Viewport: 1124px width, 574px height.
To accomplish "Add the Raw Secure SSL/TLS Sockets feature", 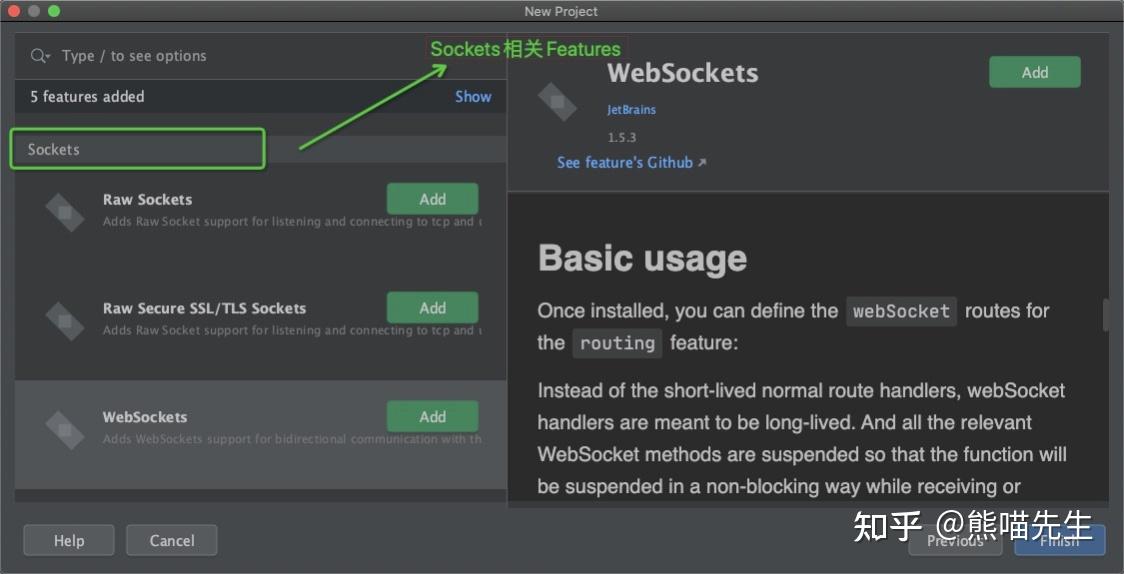I will 432,308.
